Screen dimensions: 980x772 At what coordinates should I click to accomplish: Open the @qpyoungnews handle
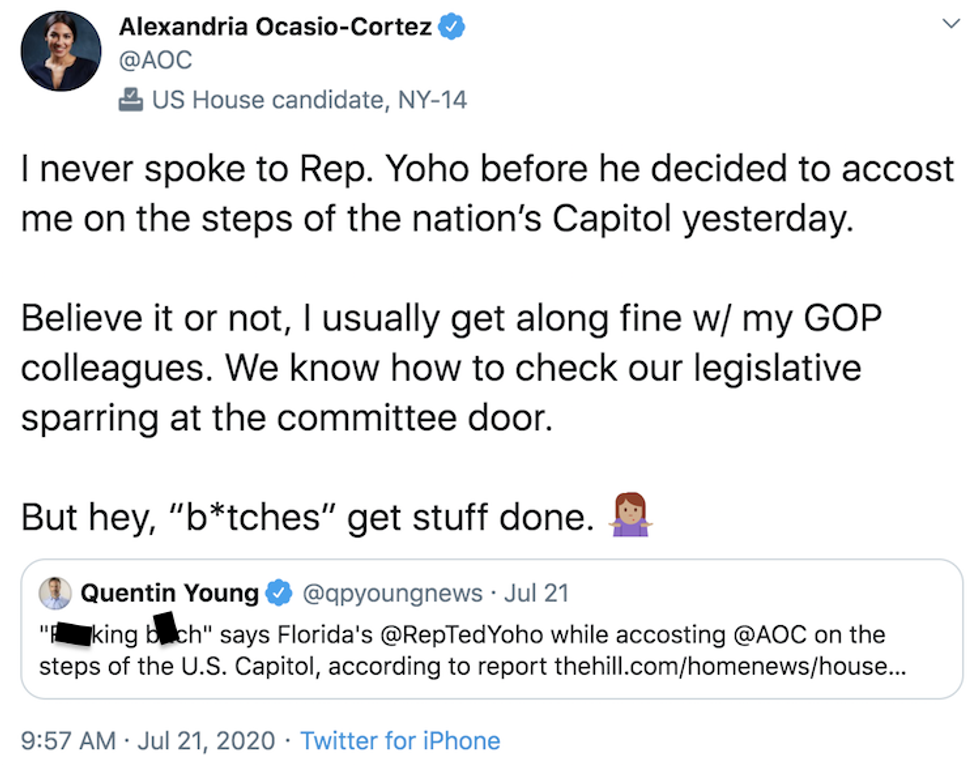pos(392,593)
